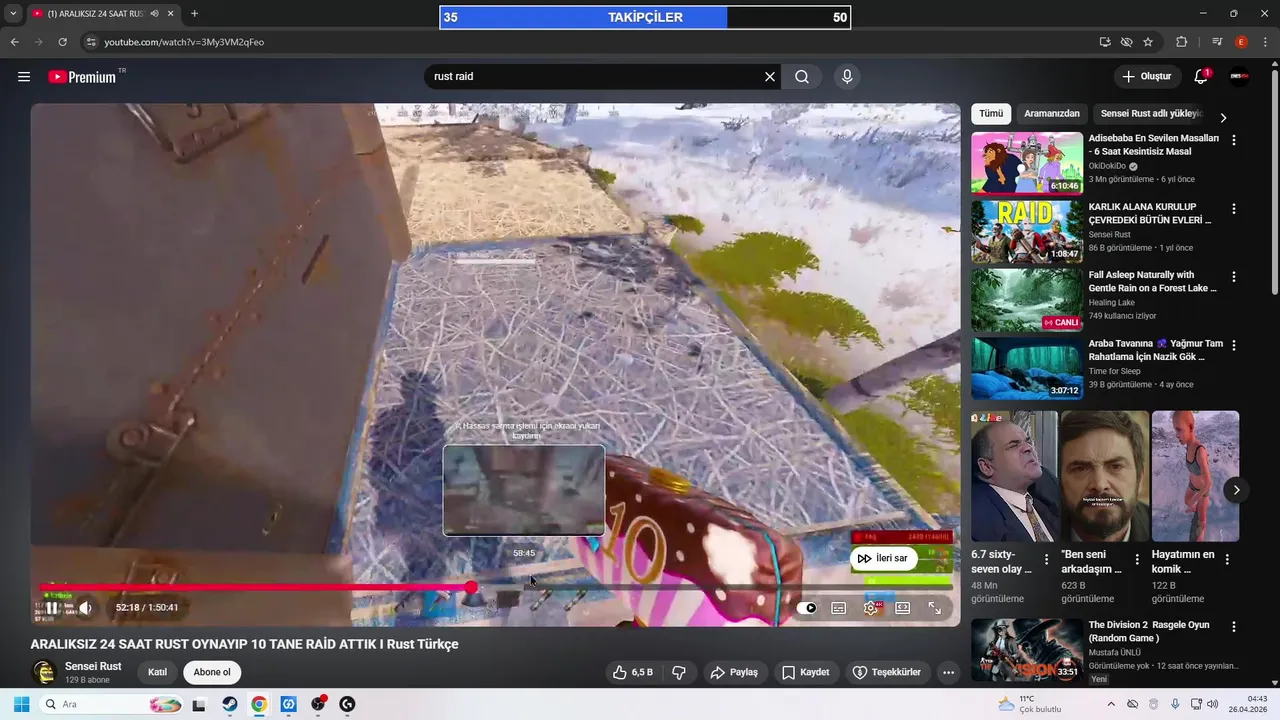
Task: Enter fullscreen mode
Action: tap(935, 608)
